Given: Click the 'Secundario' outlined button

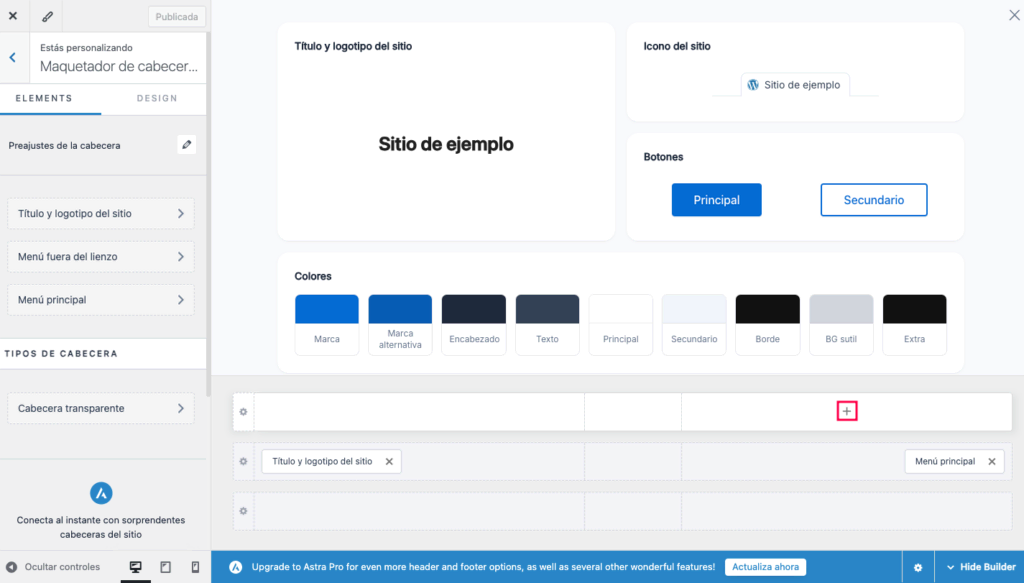Looking at the screenshot, I should point(874,200).
